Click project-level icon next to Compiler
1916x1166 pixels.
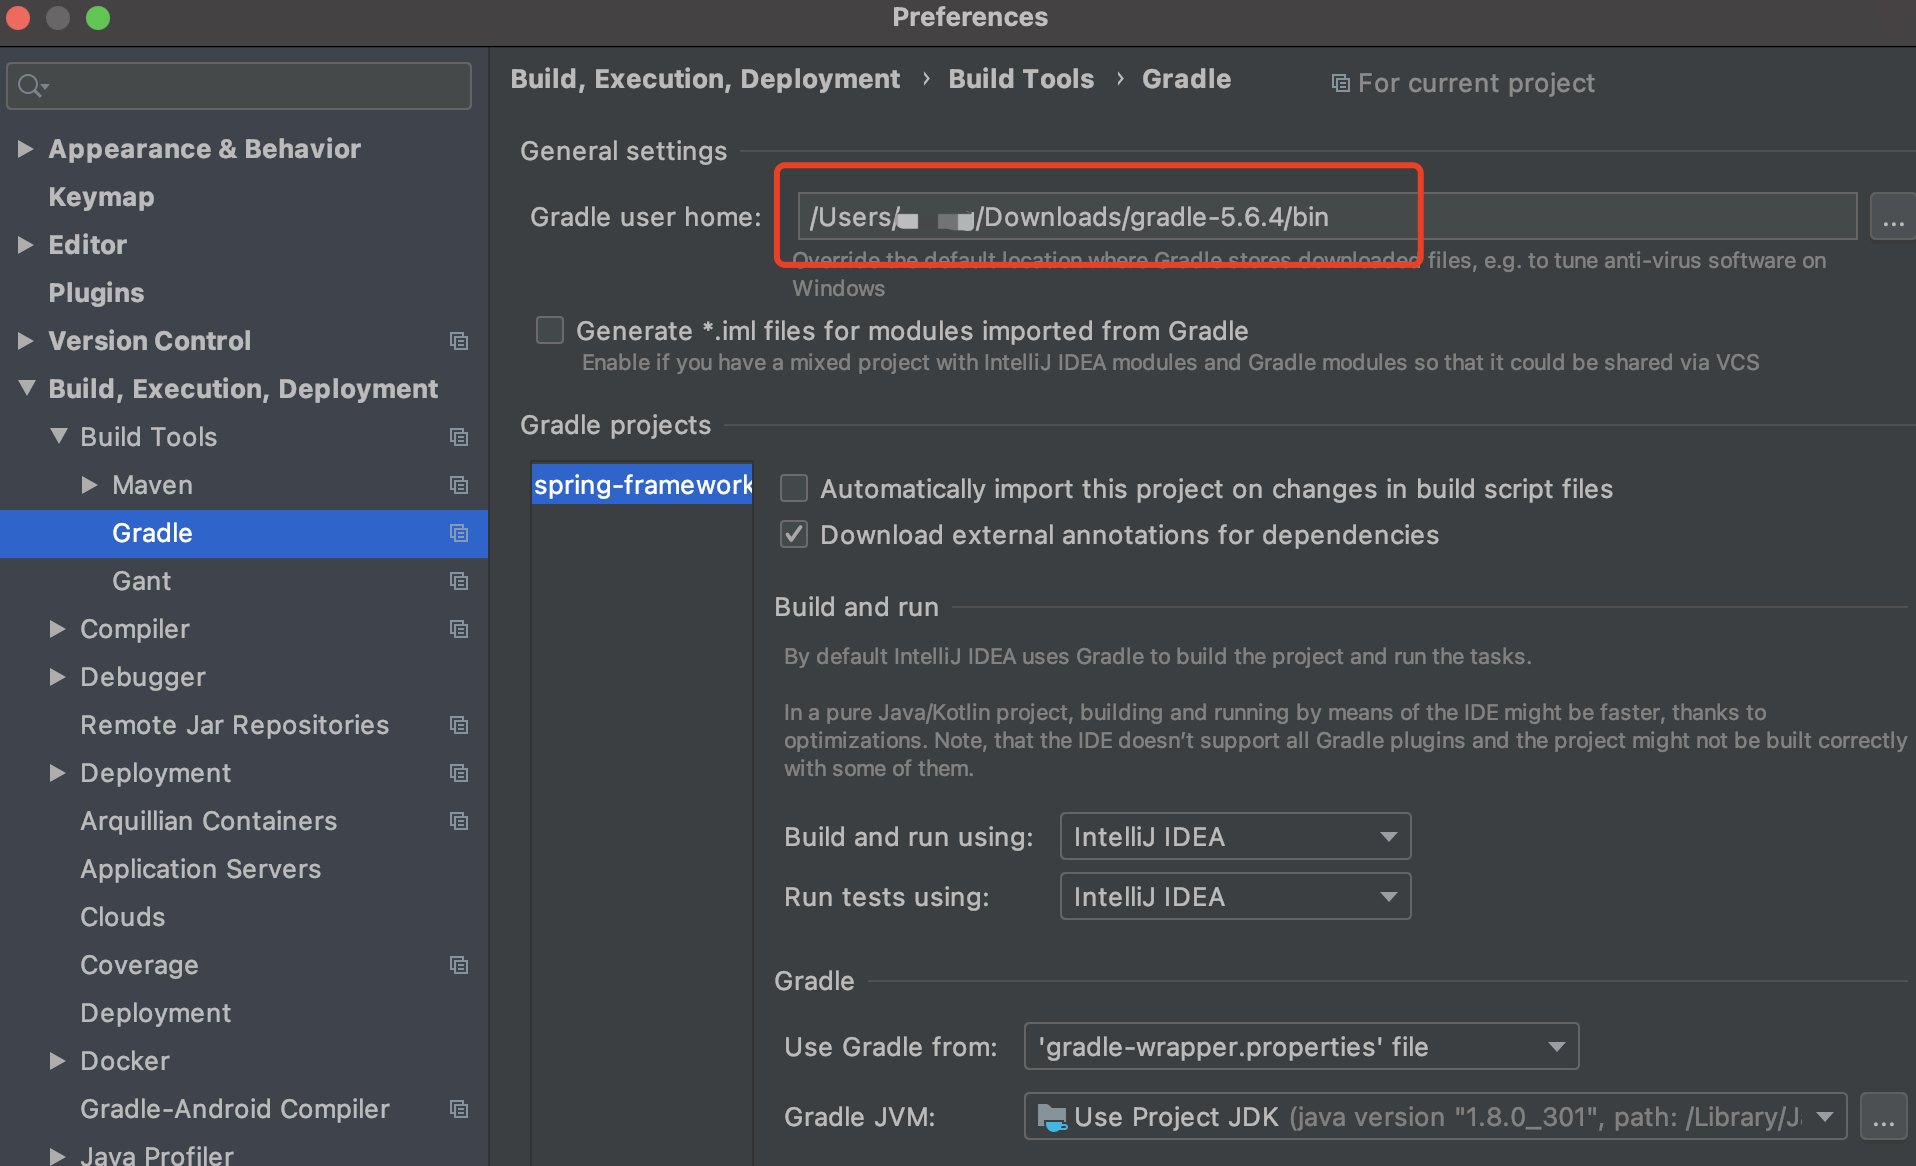pyautogui.click(x=459, y=629)
